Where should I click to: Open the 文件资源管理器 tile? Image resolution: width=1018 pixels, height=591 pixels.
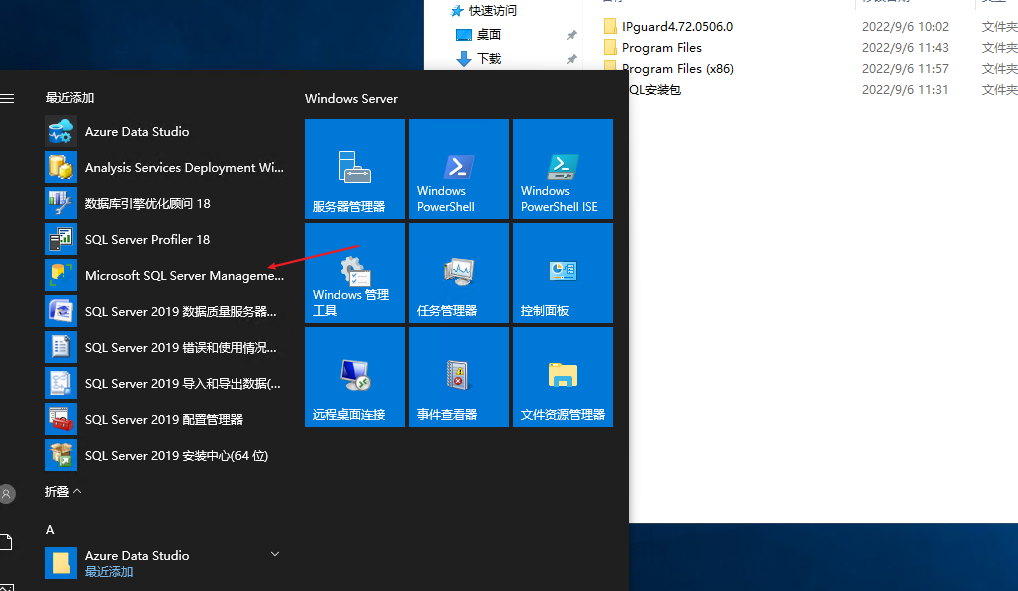pyautogui.click(x=563, y=377)
